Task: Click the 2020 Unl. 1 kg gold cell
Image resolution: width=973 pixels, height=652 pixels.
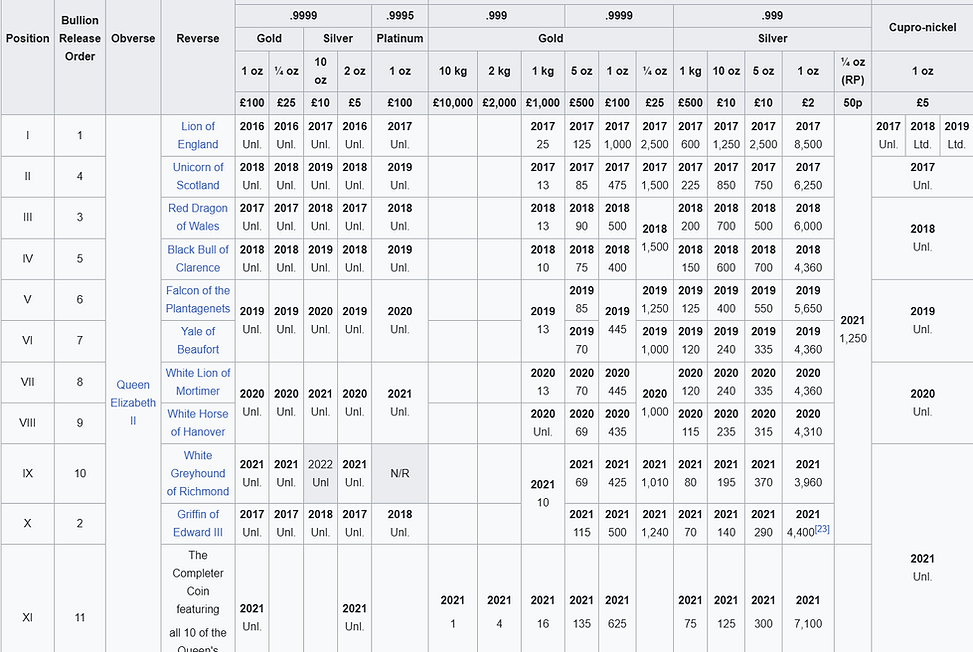Action: click(542, 423)
